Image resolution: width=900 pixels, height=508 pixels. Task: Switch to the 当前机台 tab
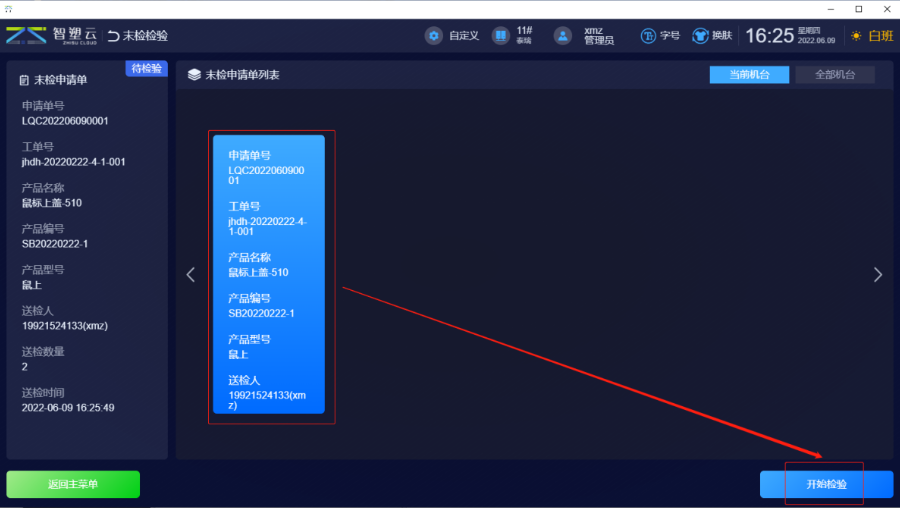click(x=749, y=75)
